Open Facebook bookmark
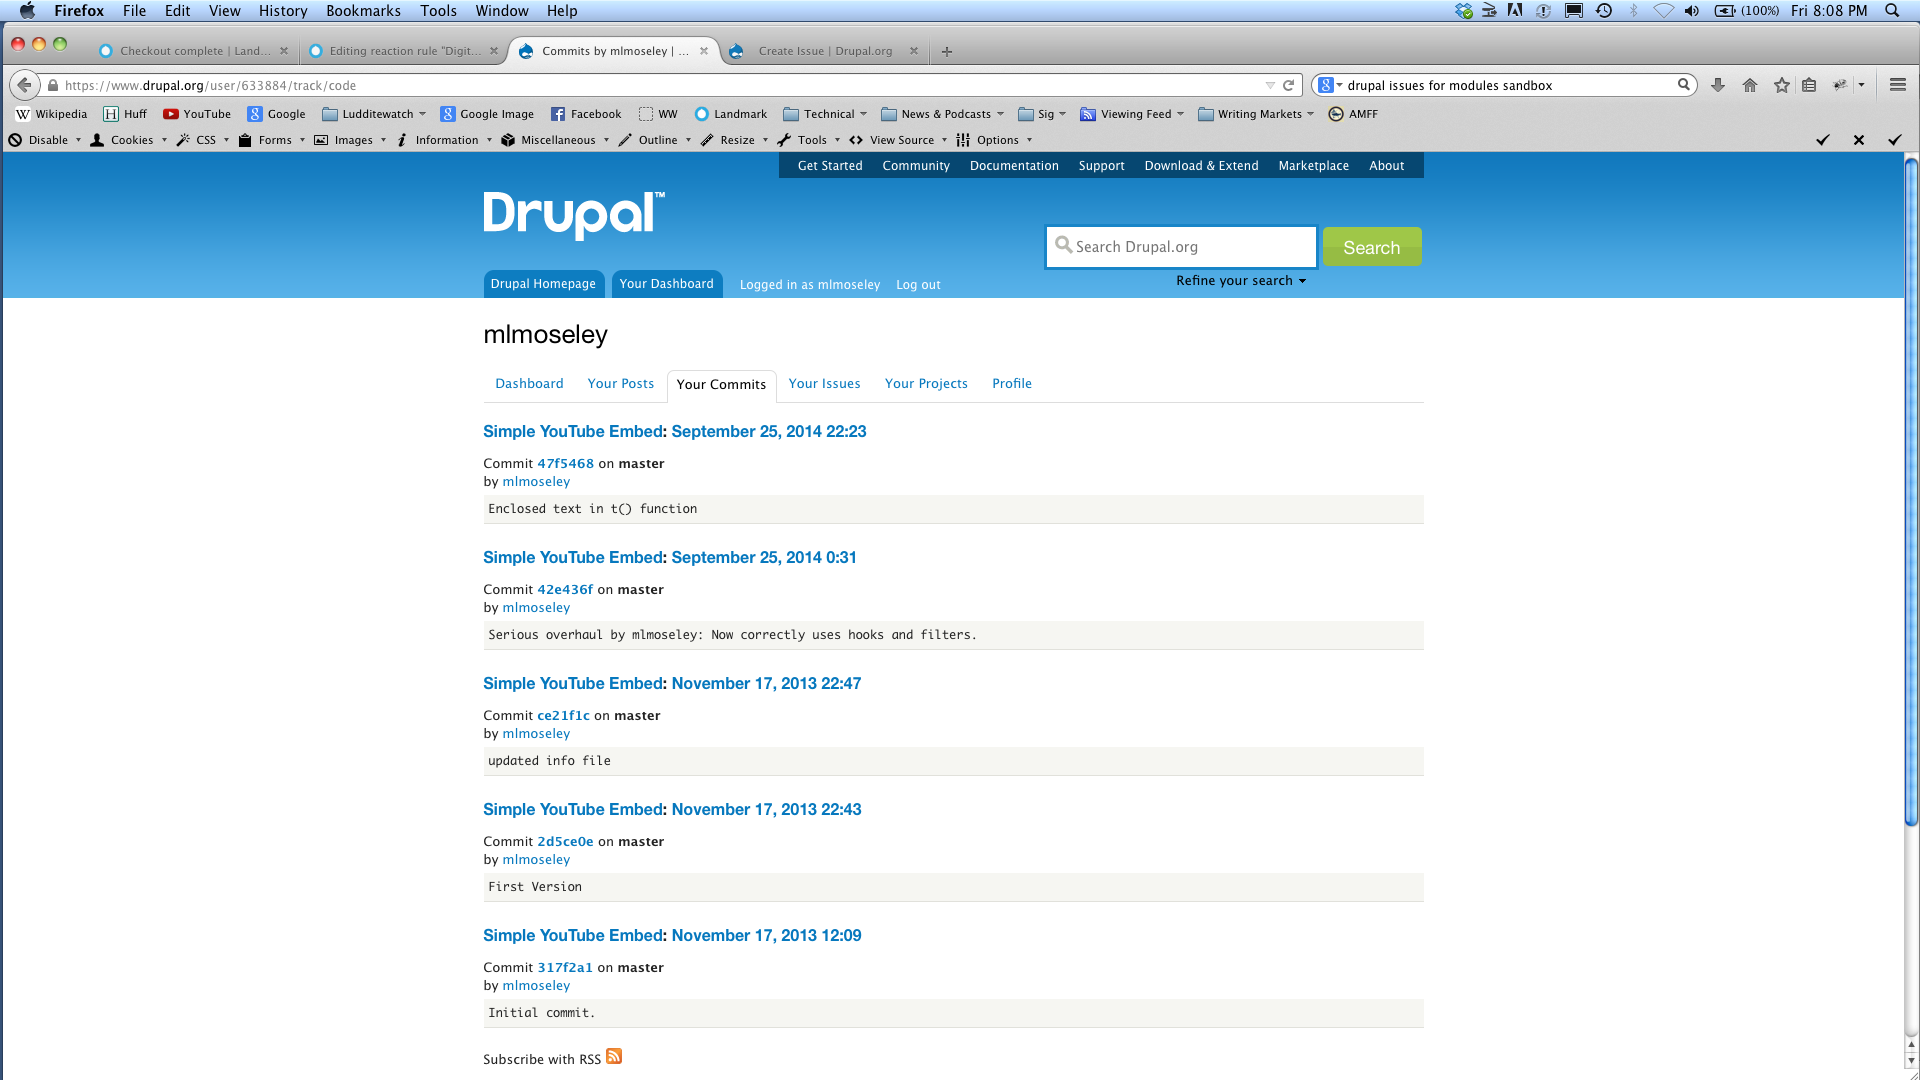This screenshot has width=1920, height=1080. pos(586,114)
